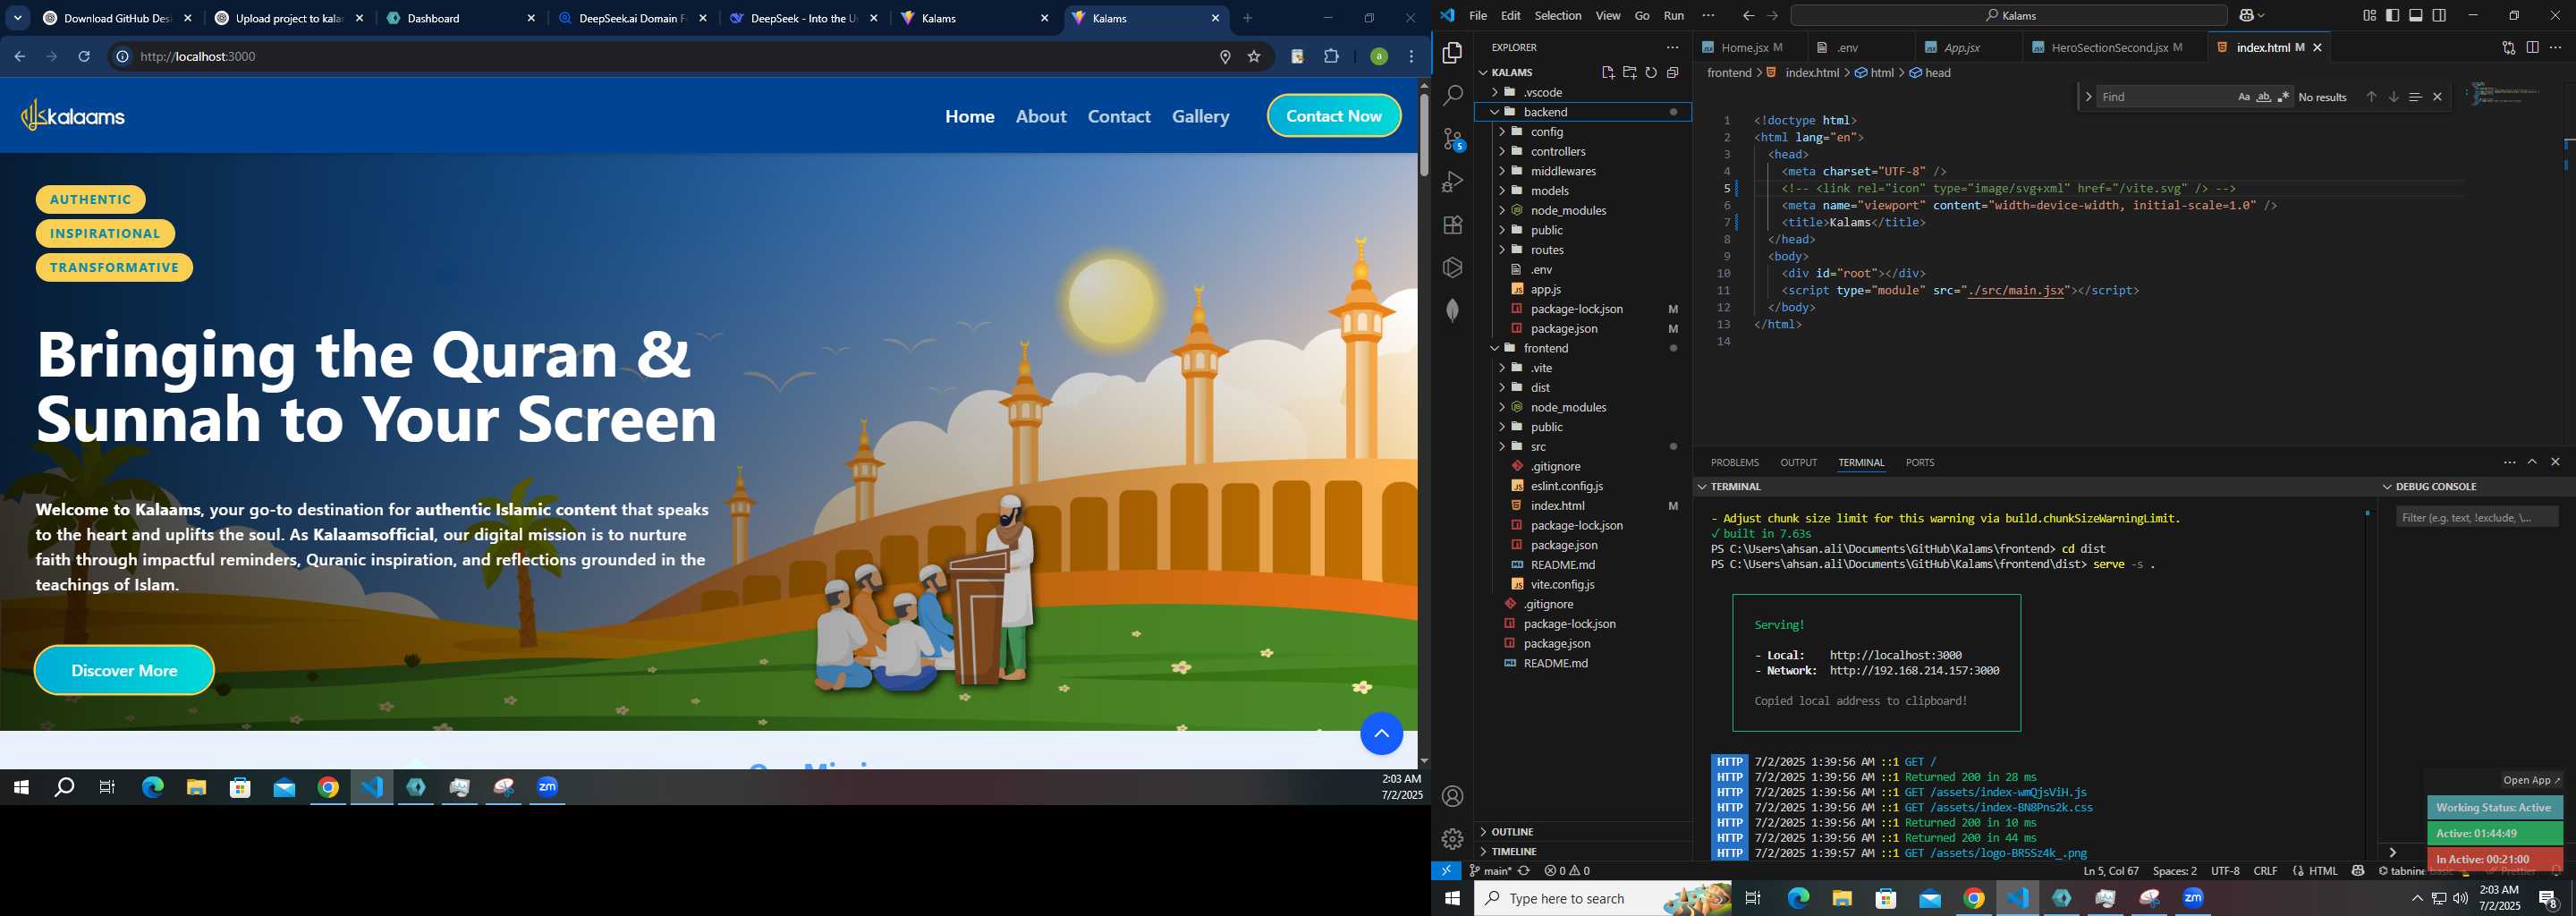Open the Manage gear in VS Code
This screenshot has height=916, width=2576.
point(1453,839)
